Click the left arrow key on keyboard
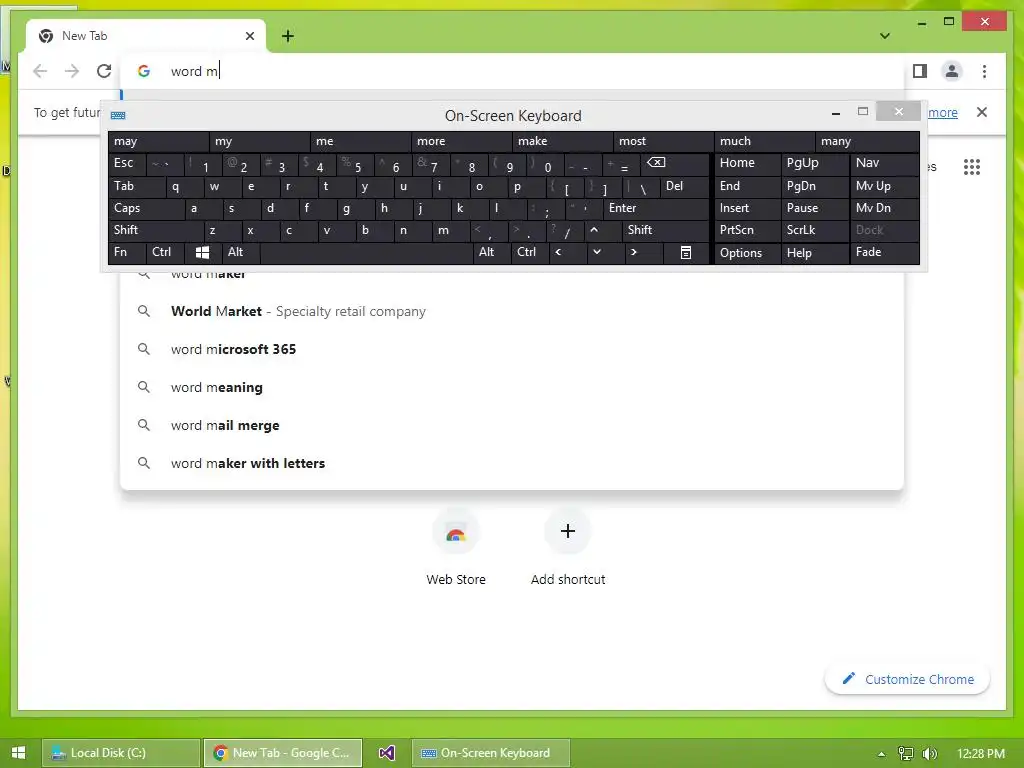Screen dimensions: 1024x768 click(x=568, y=252)
